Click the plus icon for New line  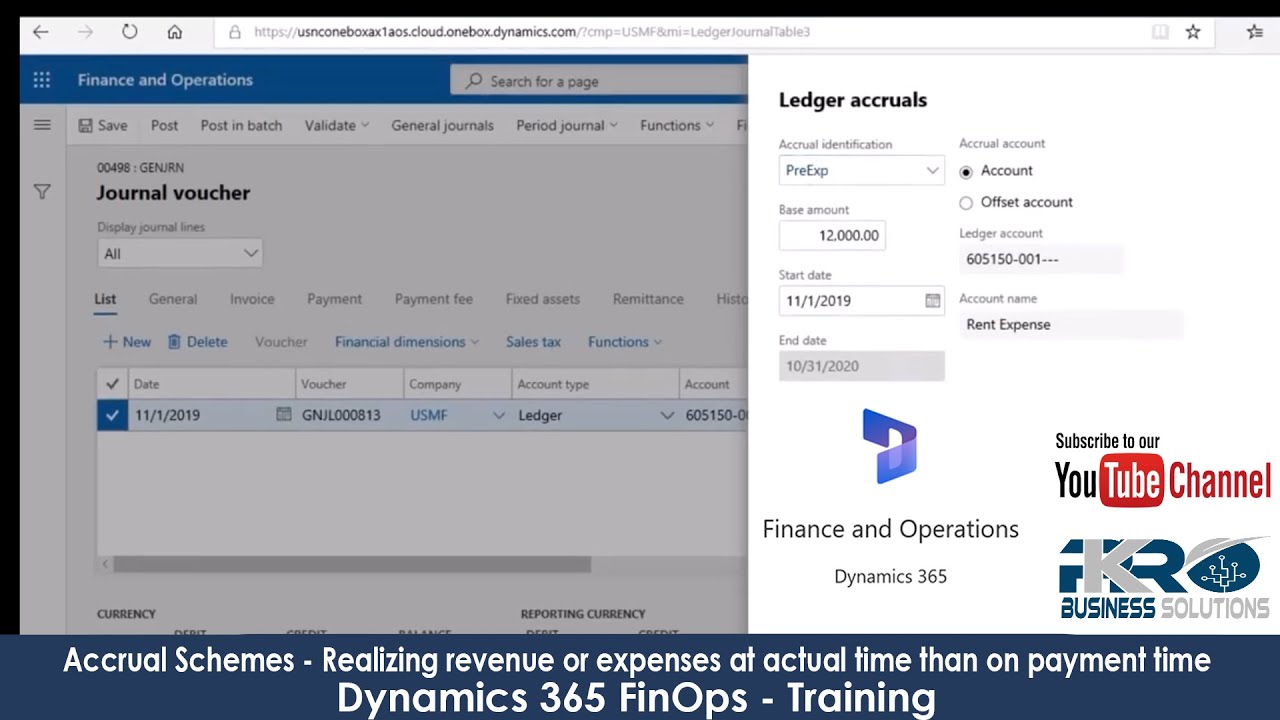point(110,342)
